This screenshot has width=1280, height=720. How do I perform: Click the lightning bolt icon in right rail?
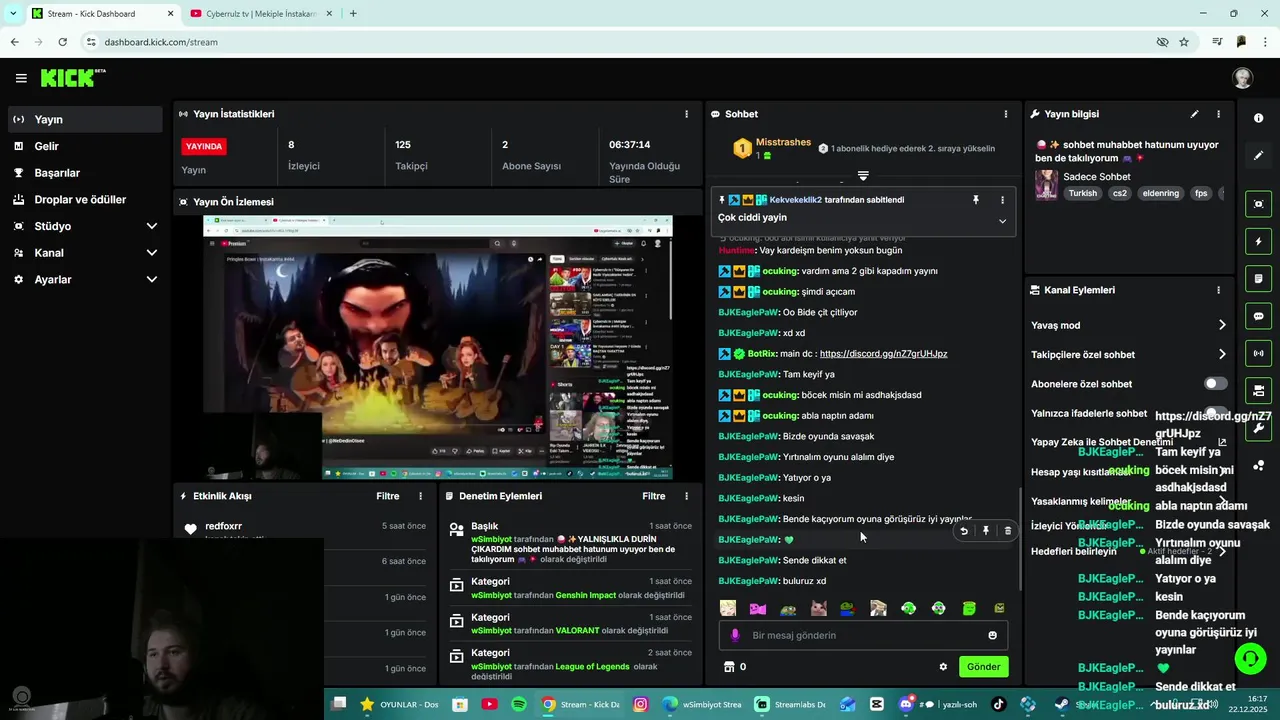pos(1258,241)
